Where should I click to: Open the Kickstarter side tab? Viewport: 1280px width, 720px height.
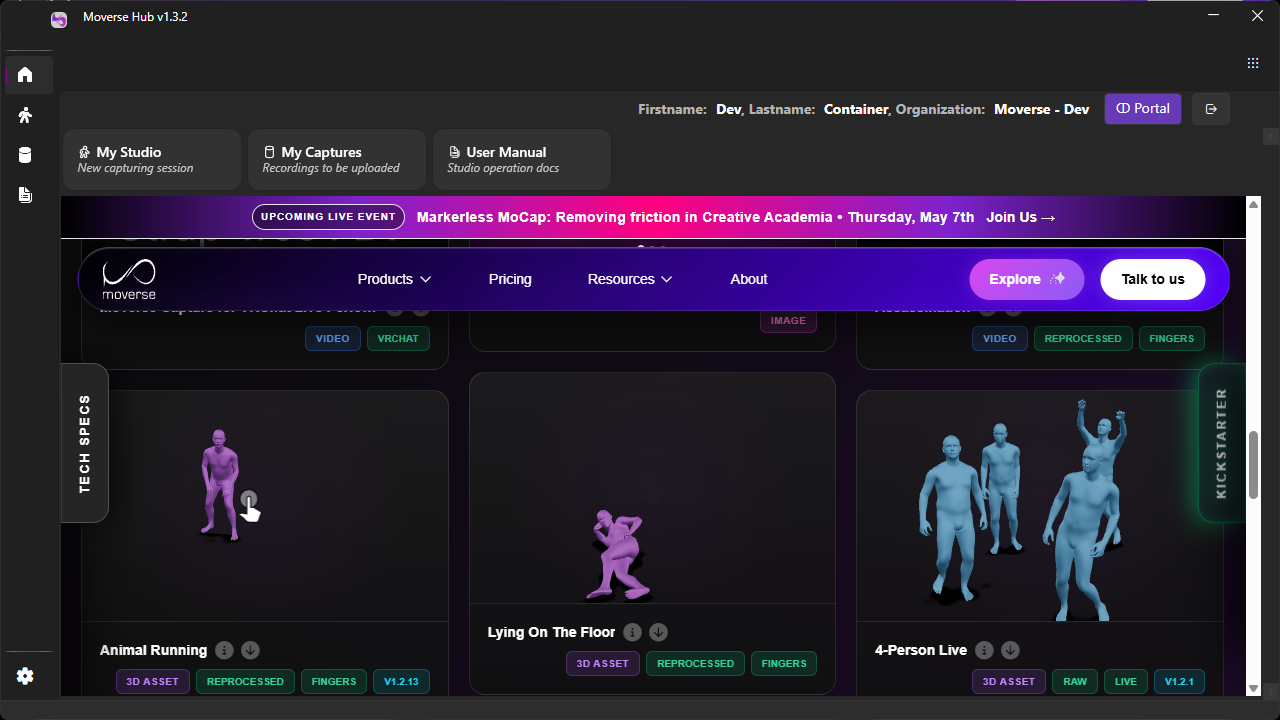[1222, 443]
